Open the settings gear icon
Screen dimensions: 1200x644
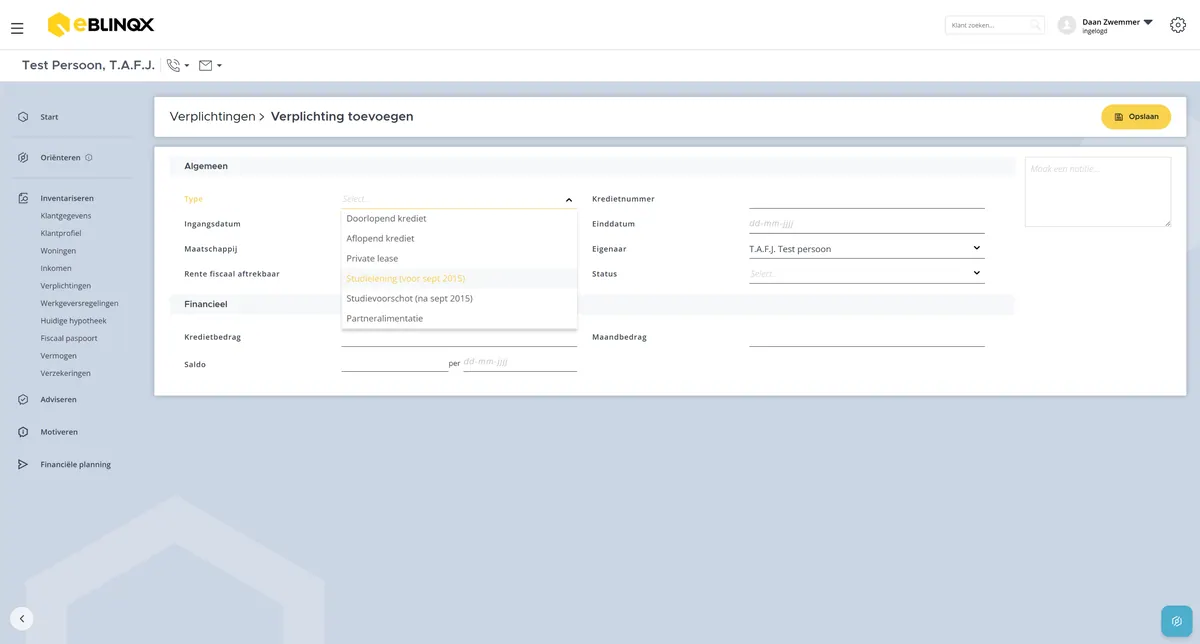(x=1177, y=25)
